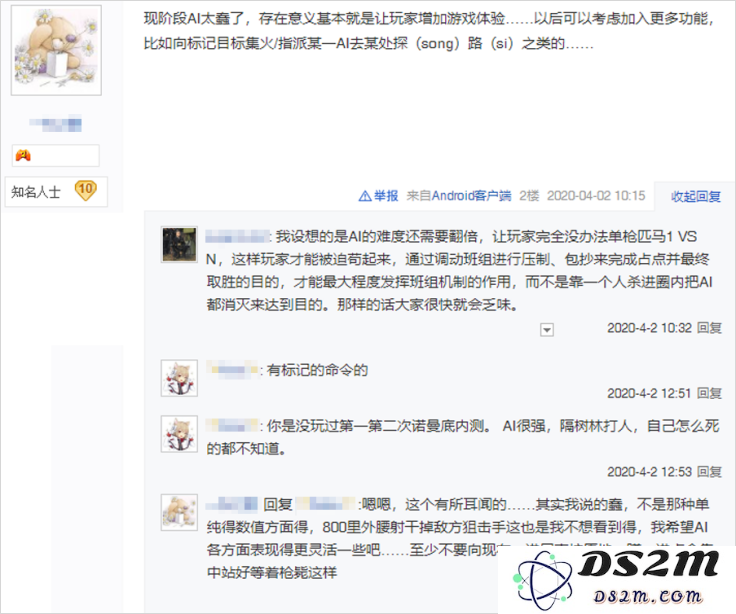736x614 pixels.
Task: Open the 来自Android客户端 link
Action: [459, 196]
